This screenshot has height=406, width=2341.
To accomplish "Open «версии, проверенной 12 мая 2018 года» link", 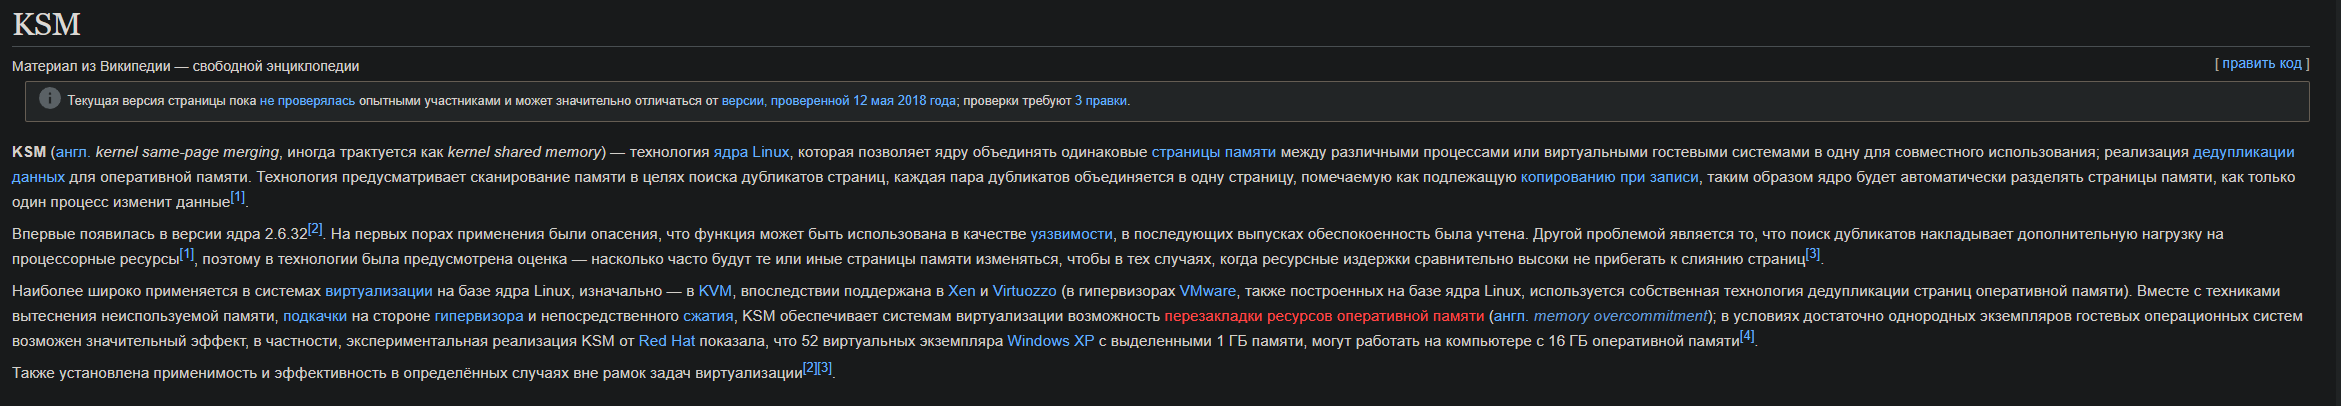I will tap(838, 101).
